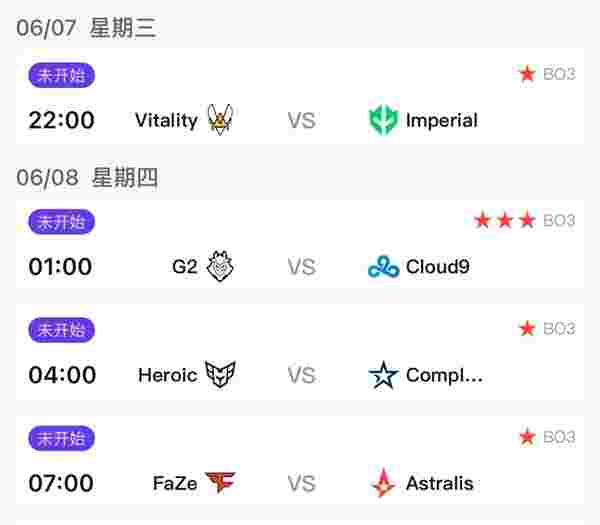Click the Imperial team logo

(383, 120)
